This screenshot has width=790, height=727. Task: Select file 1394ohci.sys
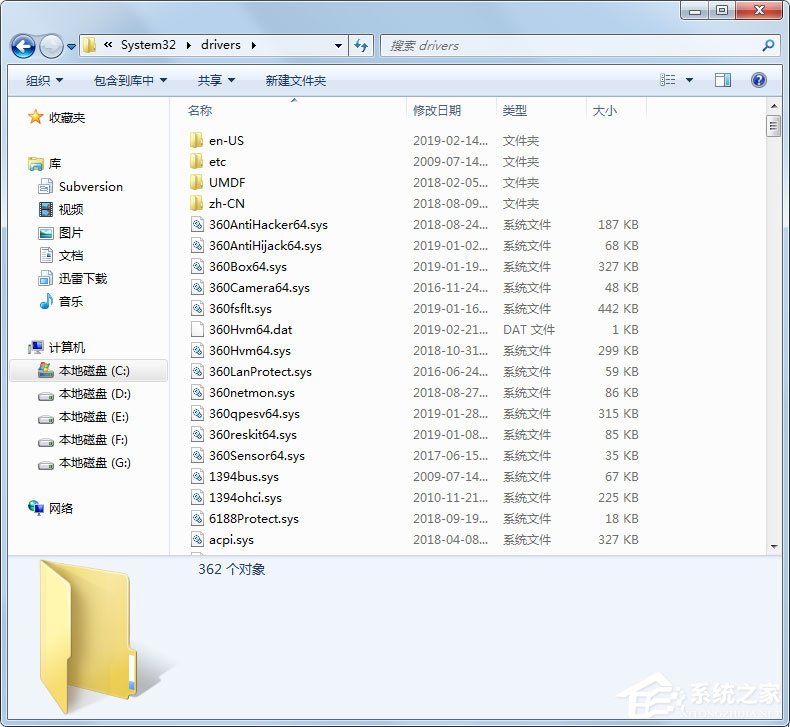245,498
